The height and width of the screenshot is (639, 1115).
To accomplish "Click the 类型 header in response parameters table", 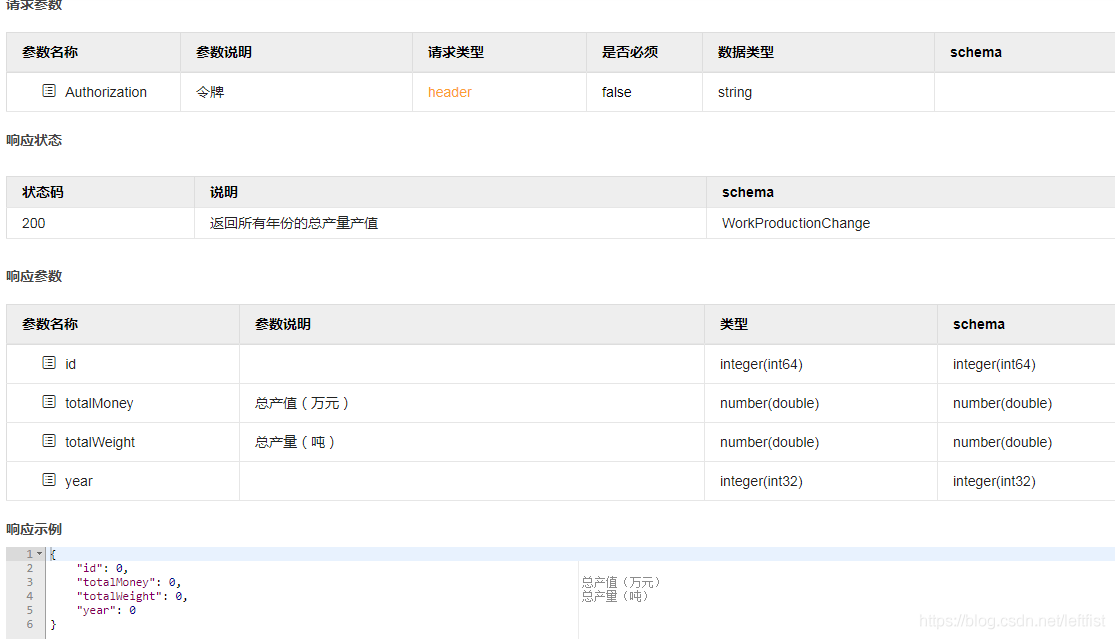I will coord(733,324).
